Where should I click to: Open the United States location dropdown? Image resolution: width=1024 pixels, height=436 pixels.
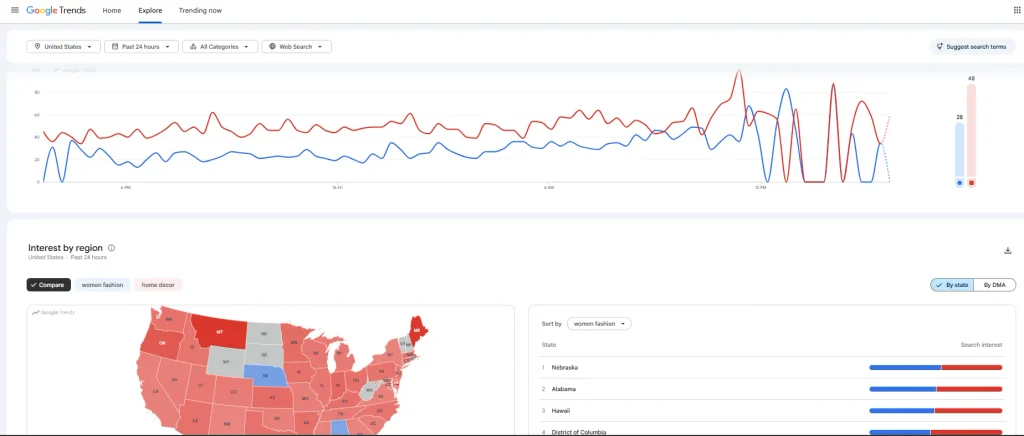(x=63, y=47)
